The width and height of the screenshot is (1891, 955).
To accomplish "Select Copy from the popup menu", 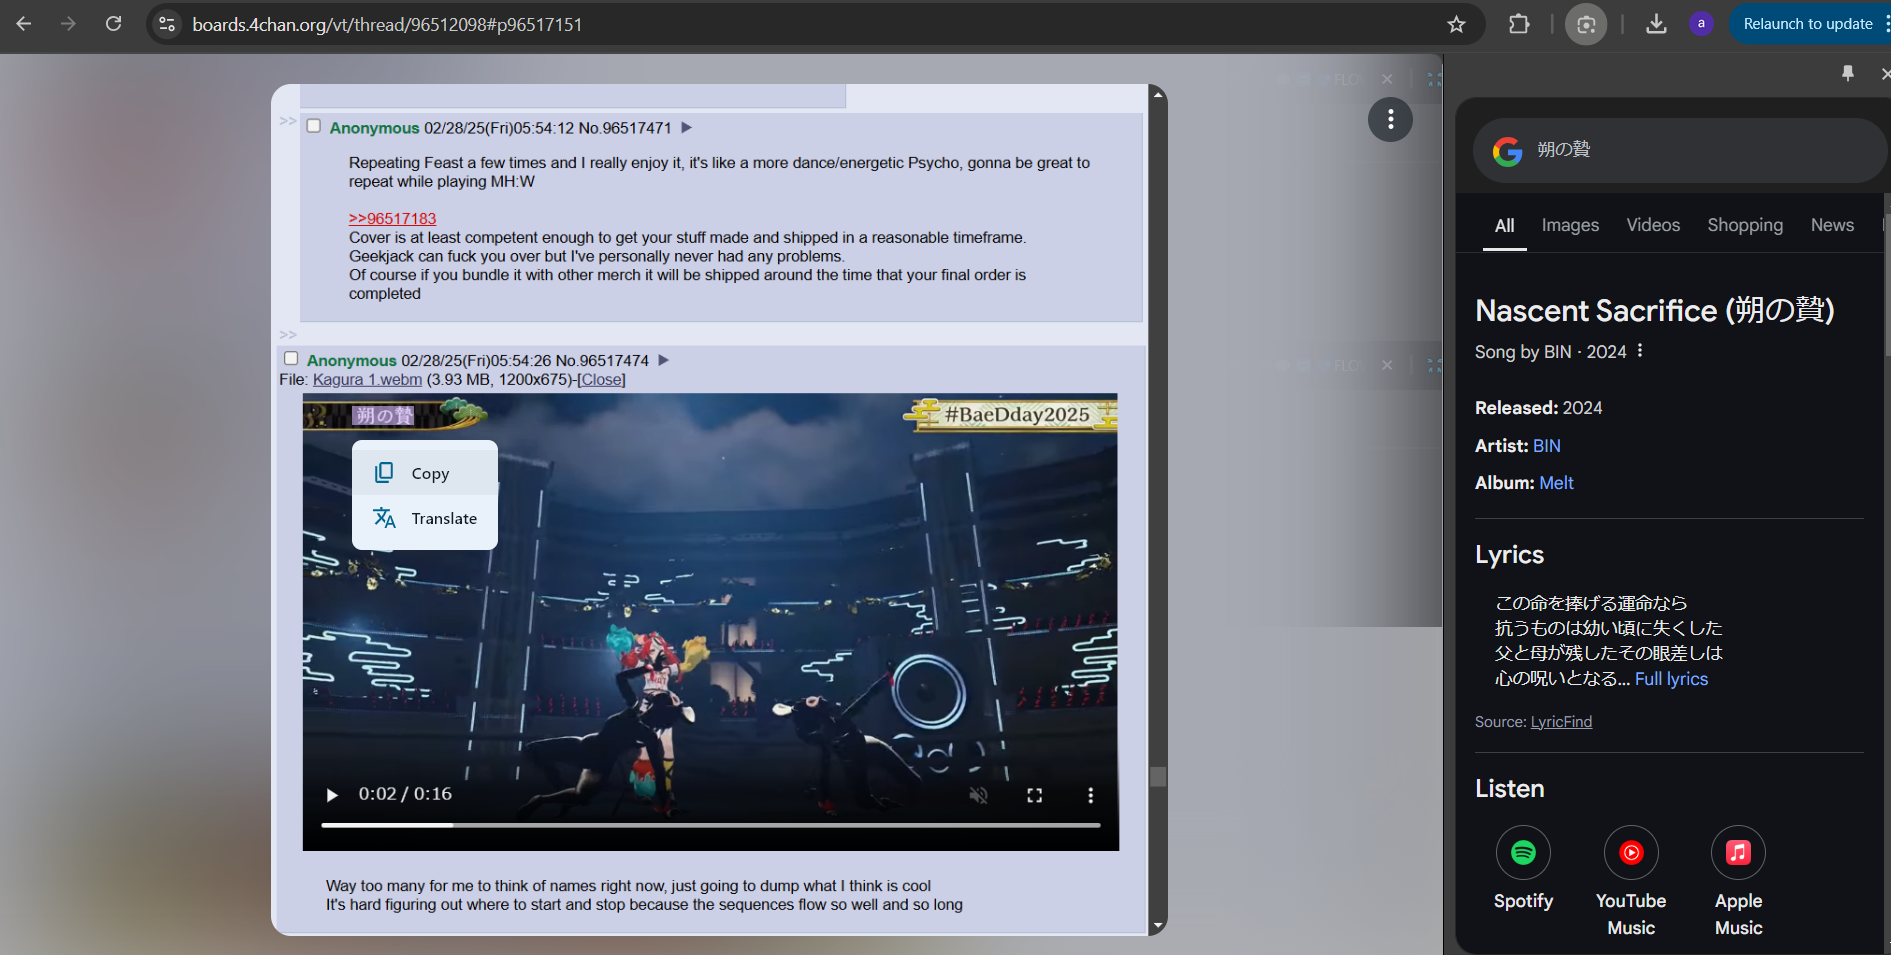I will [425, 473].
